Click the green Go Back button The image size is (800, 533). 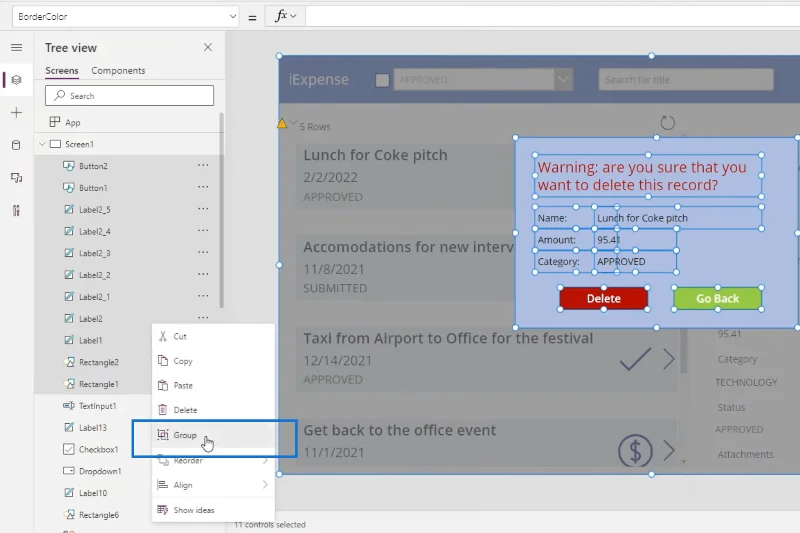click(x=717, y=298)
